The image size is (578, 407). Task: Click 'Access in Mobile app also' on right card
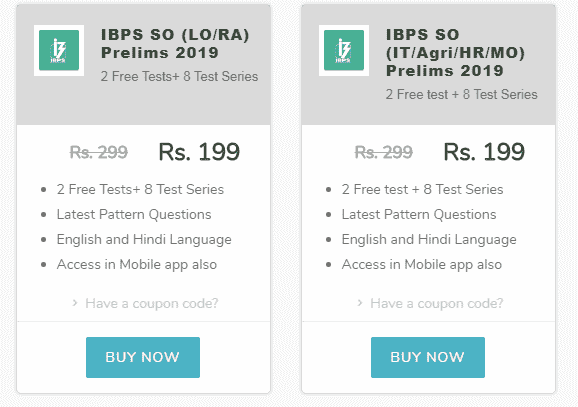pos(422,265)
